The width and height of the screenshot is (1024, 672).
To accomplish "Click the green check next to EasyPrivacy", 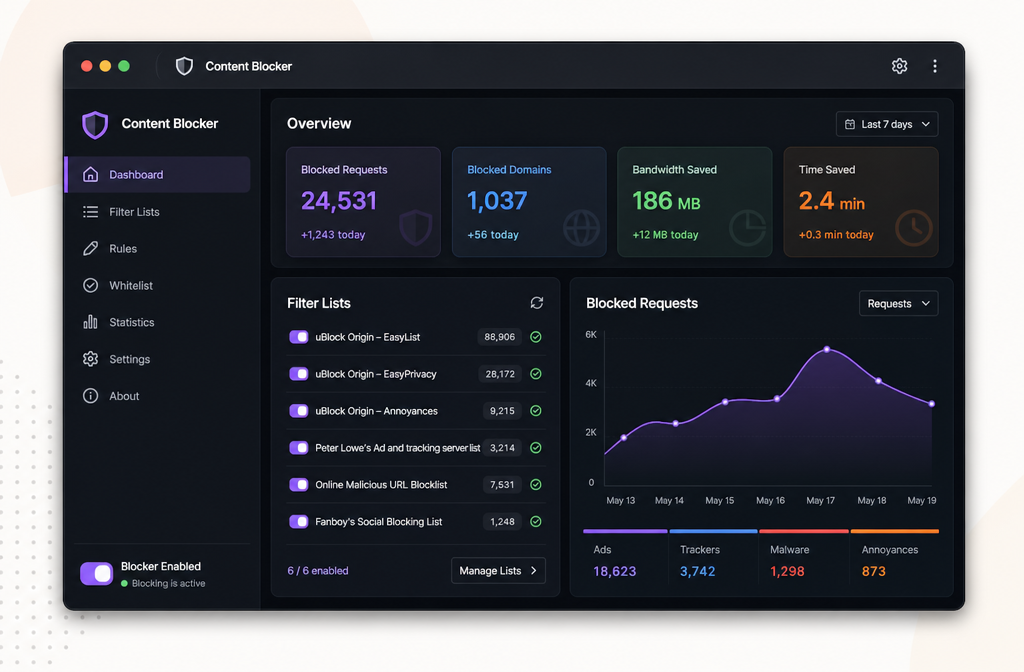I will point(536,374).
